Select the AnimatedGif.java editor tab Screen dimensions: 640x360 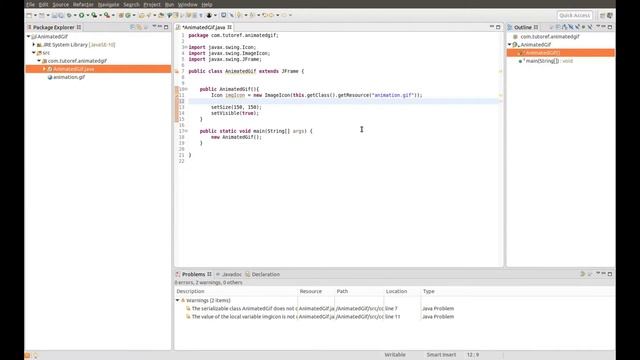click(204, 27)
